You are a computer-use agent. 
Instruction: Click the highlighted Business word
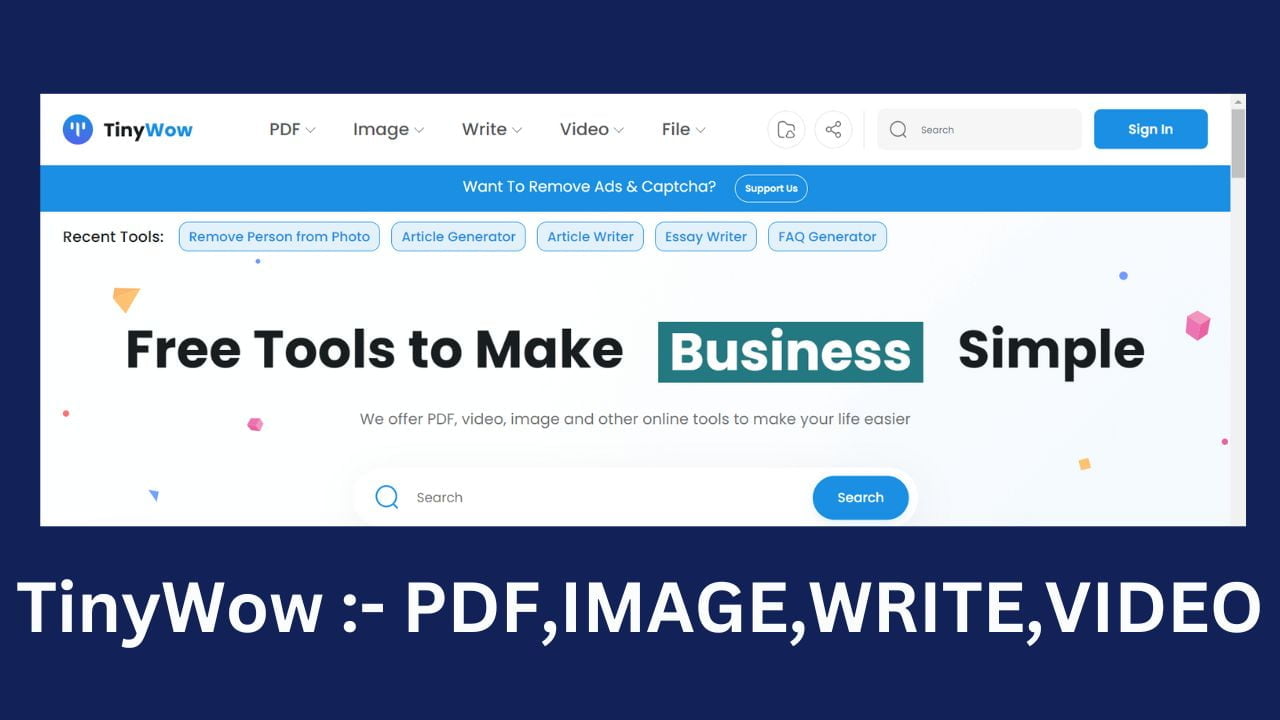[x=790, y=352]
